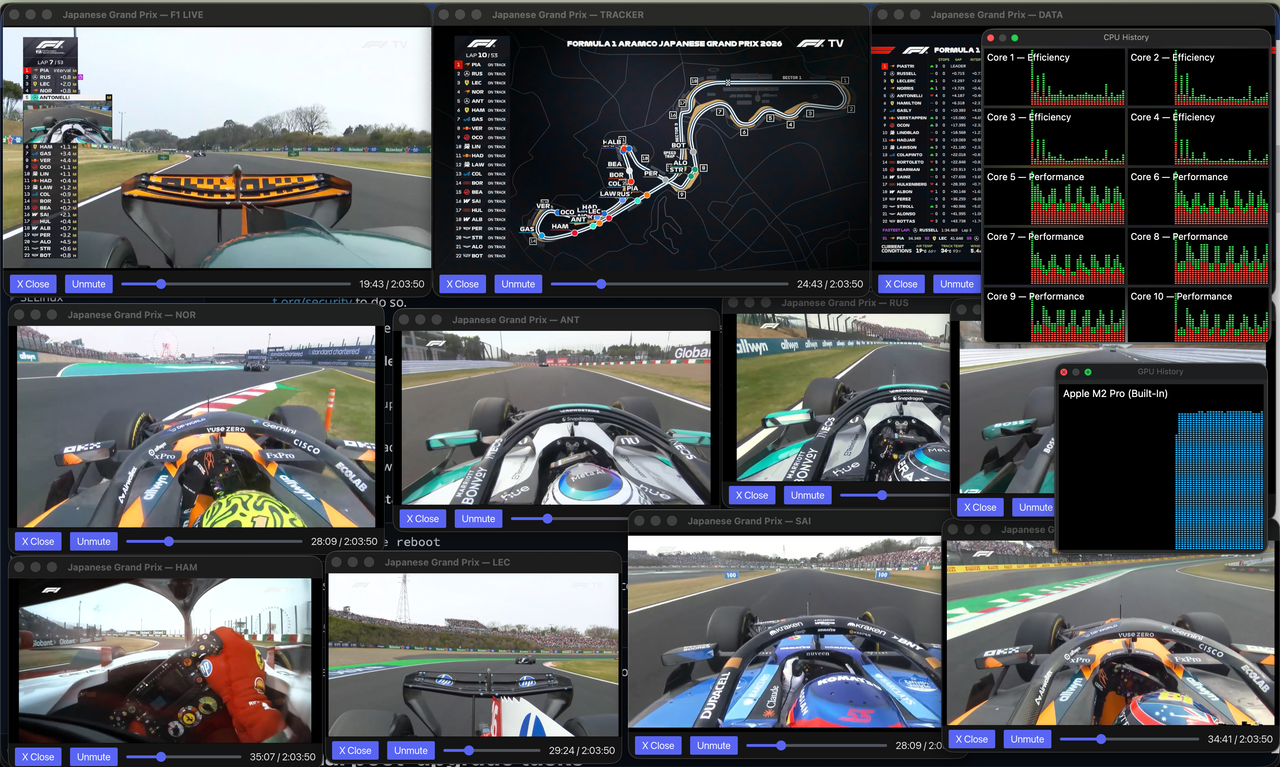This screenshot has height=767, width=1280.
Task: Click the '29:24 / 2:03:50' time in LEC window
Action: pos(582,750)
